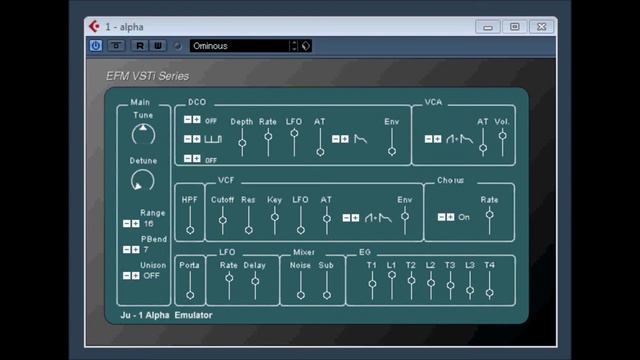Click Unison plus button

136,276
